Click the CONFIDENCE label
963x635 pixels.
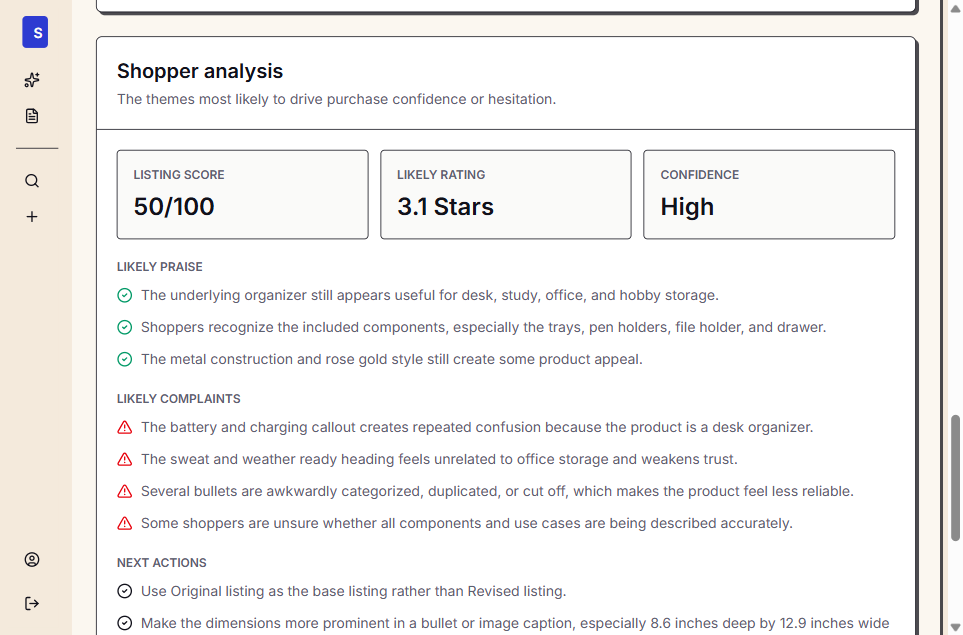tap(700, 175)
